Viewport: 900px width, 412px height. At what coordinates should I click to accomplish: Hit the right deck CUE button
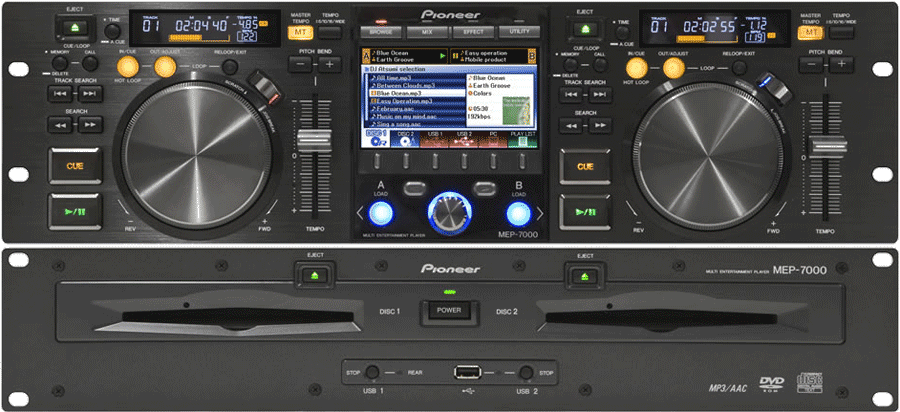pos(586,166)
